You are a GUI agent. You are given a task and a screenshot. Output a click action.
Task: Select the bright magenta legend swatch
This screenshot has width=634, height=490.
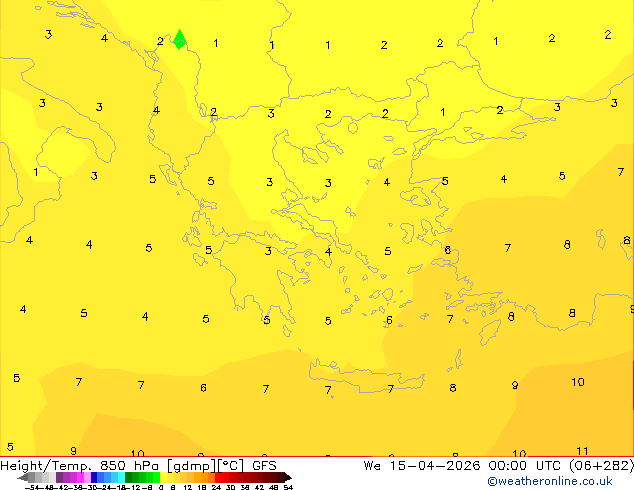pos(80,477)
